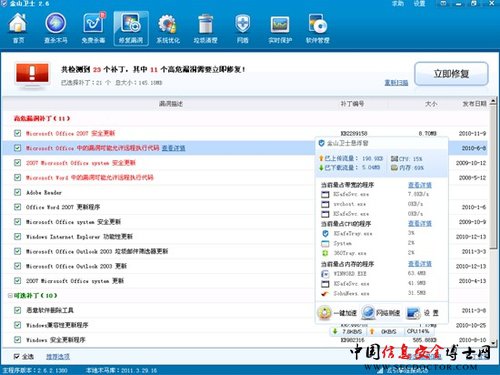Uncheck Office Word 2007 更新程序 checkbox
This screenshot has height=375, width=500.
17,207
